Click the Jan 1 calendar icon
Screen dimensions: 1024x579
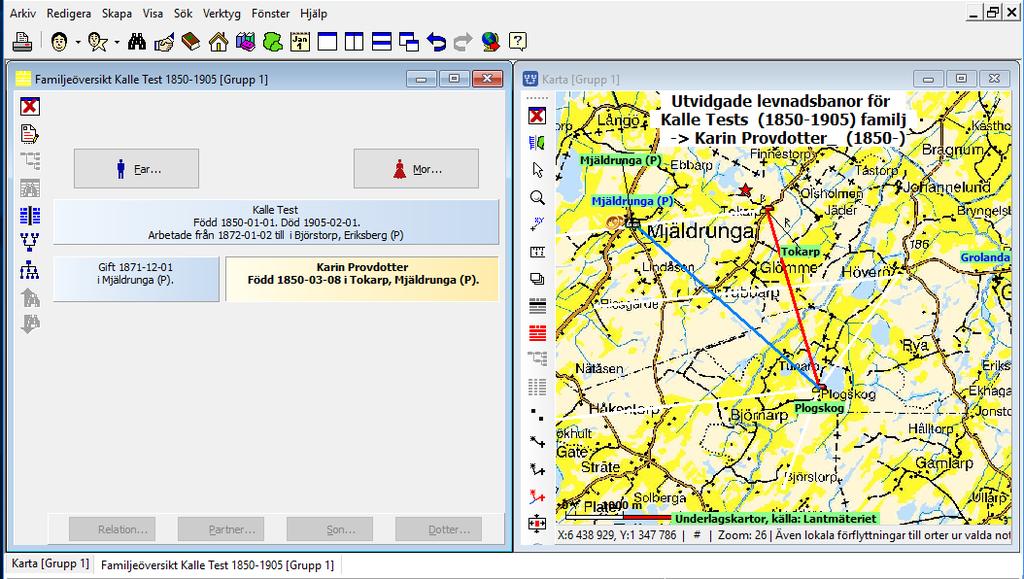[x=300, y=42]
